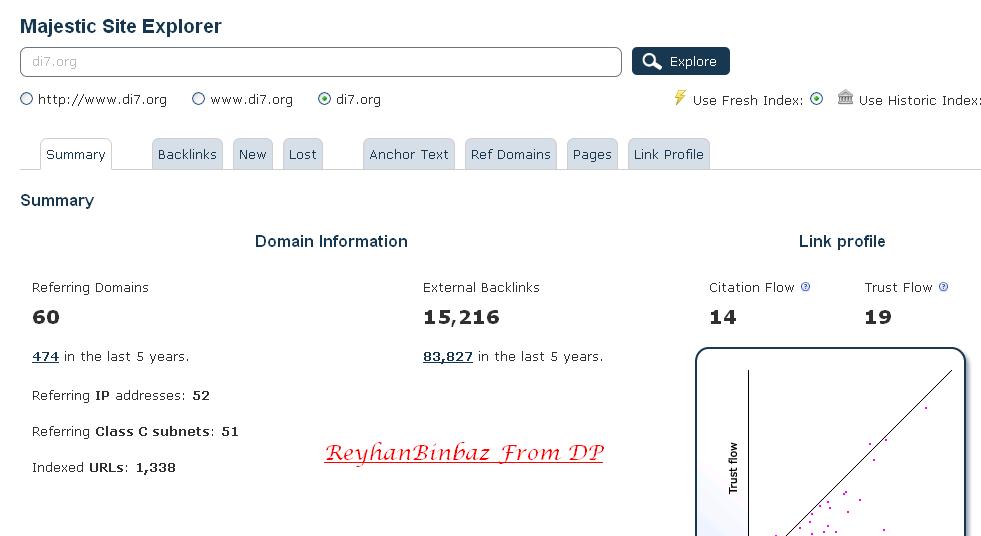The width and height of the screenshot is (981, 536).
Task: Click the Explore button
Action: click(681, 61)
